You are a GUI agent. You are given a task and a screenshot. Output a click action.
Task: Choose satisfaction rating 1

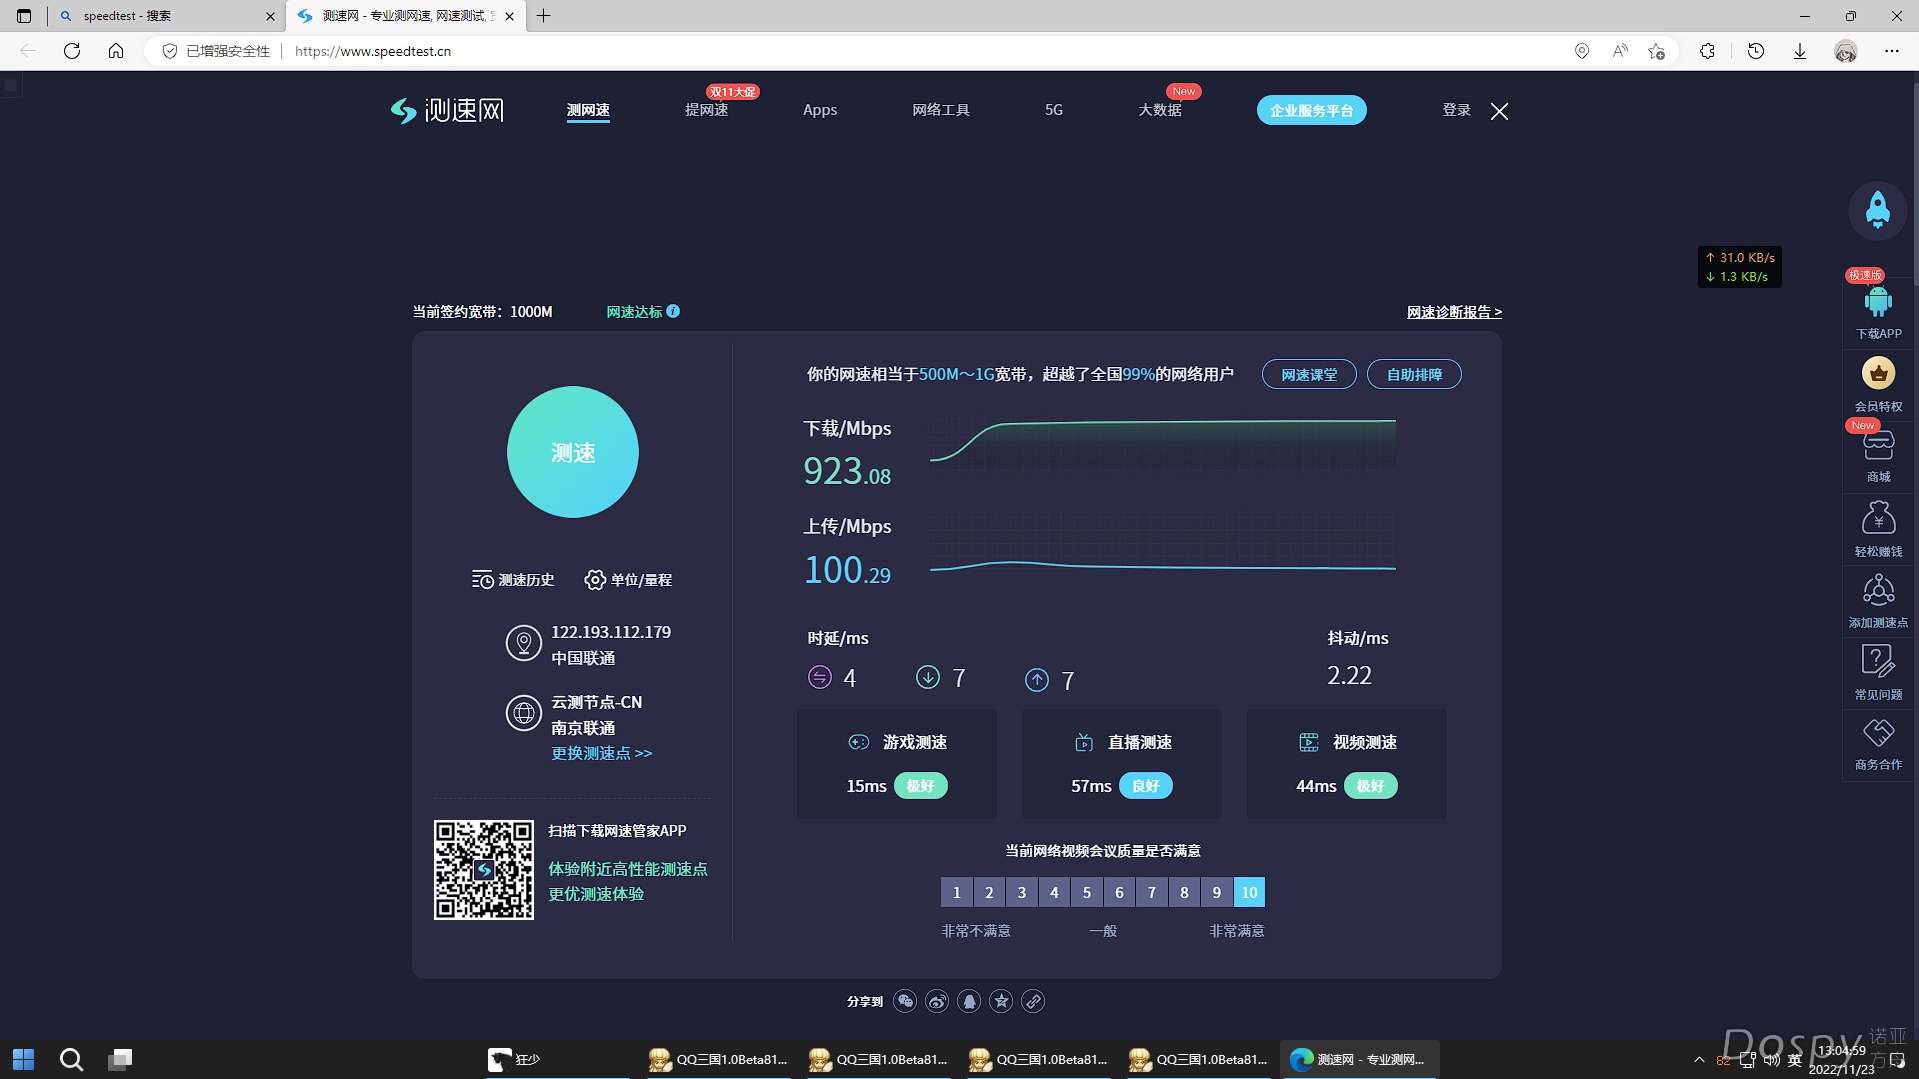[956, 892]
